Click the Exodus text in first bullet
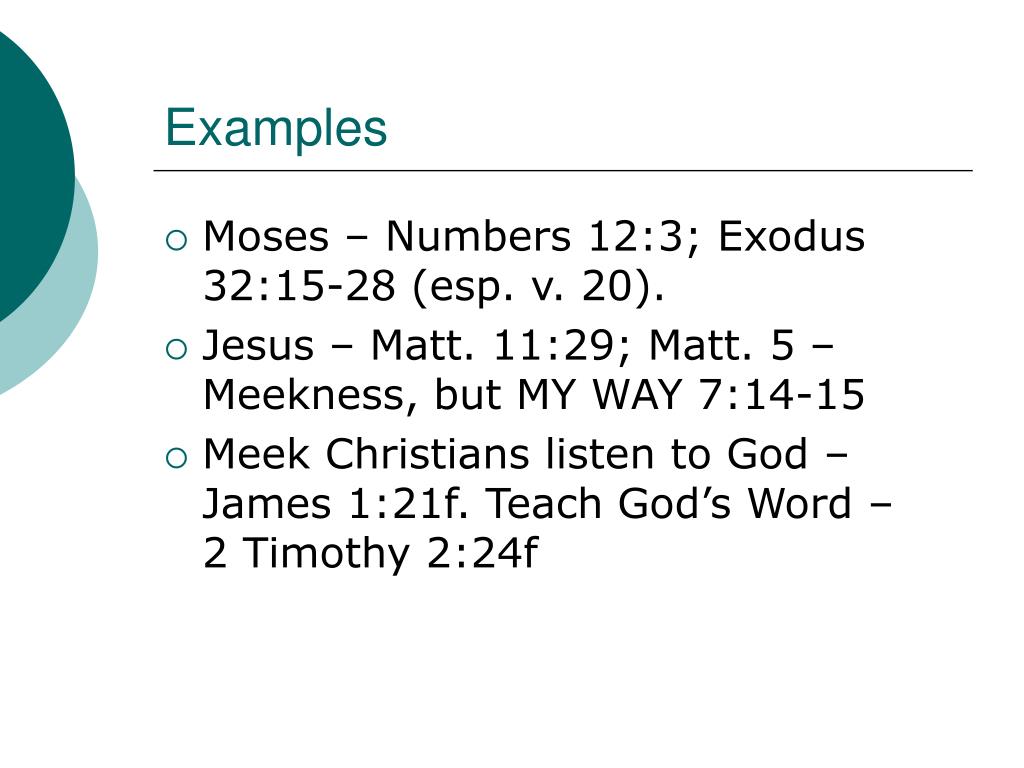 [792, 236]
